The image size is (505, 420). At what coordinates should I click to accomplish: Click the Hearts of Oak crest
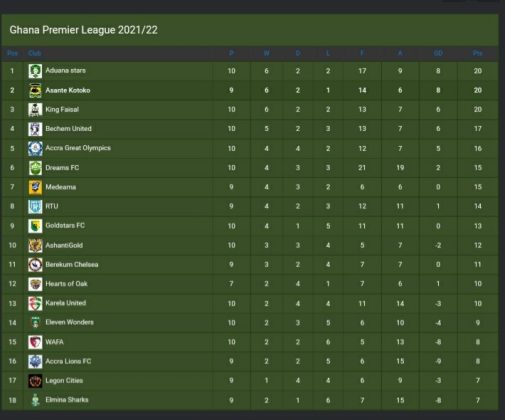point(35,284)
